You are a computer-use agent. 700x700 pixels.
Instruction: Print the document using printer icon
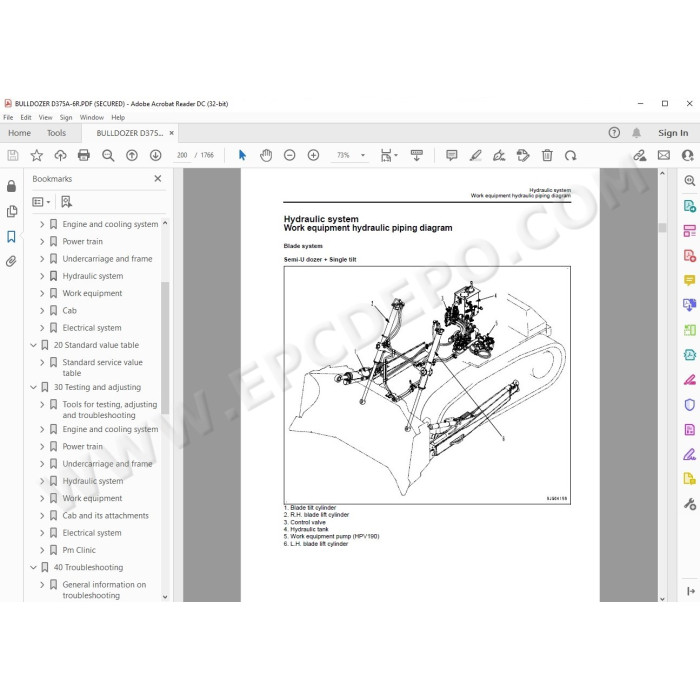coord(84,155)
